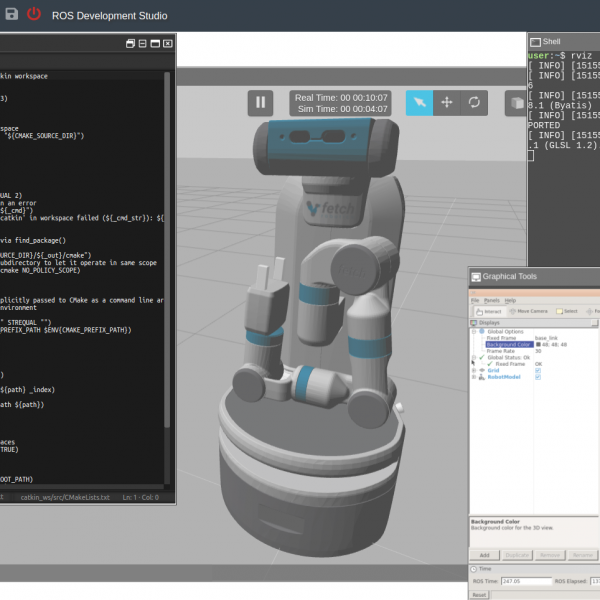Click the Remove display button
The width and height of the screenshot is (600, 600).
click(x=550, y=555)
